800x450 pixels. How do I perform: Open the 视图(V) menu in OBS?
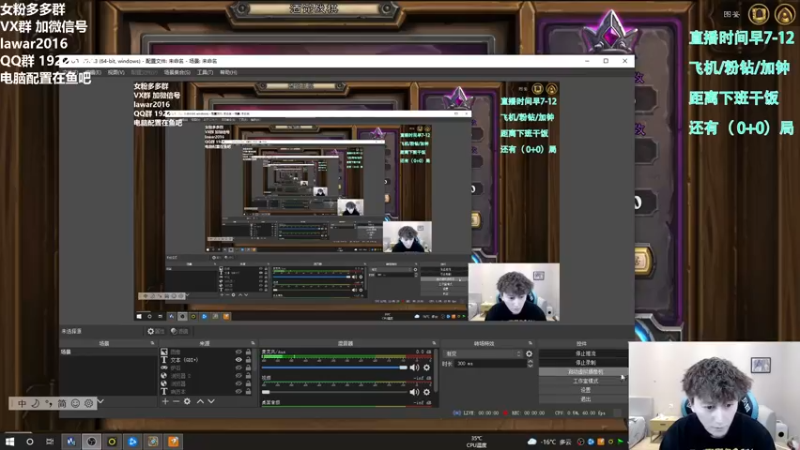[x=116, y=72]
